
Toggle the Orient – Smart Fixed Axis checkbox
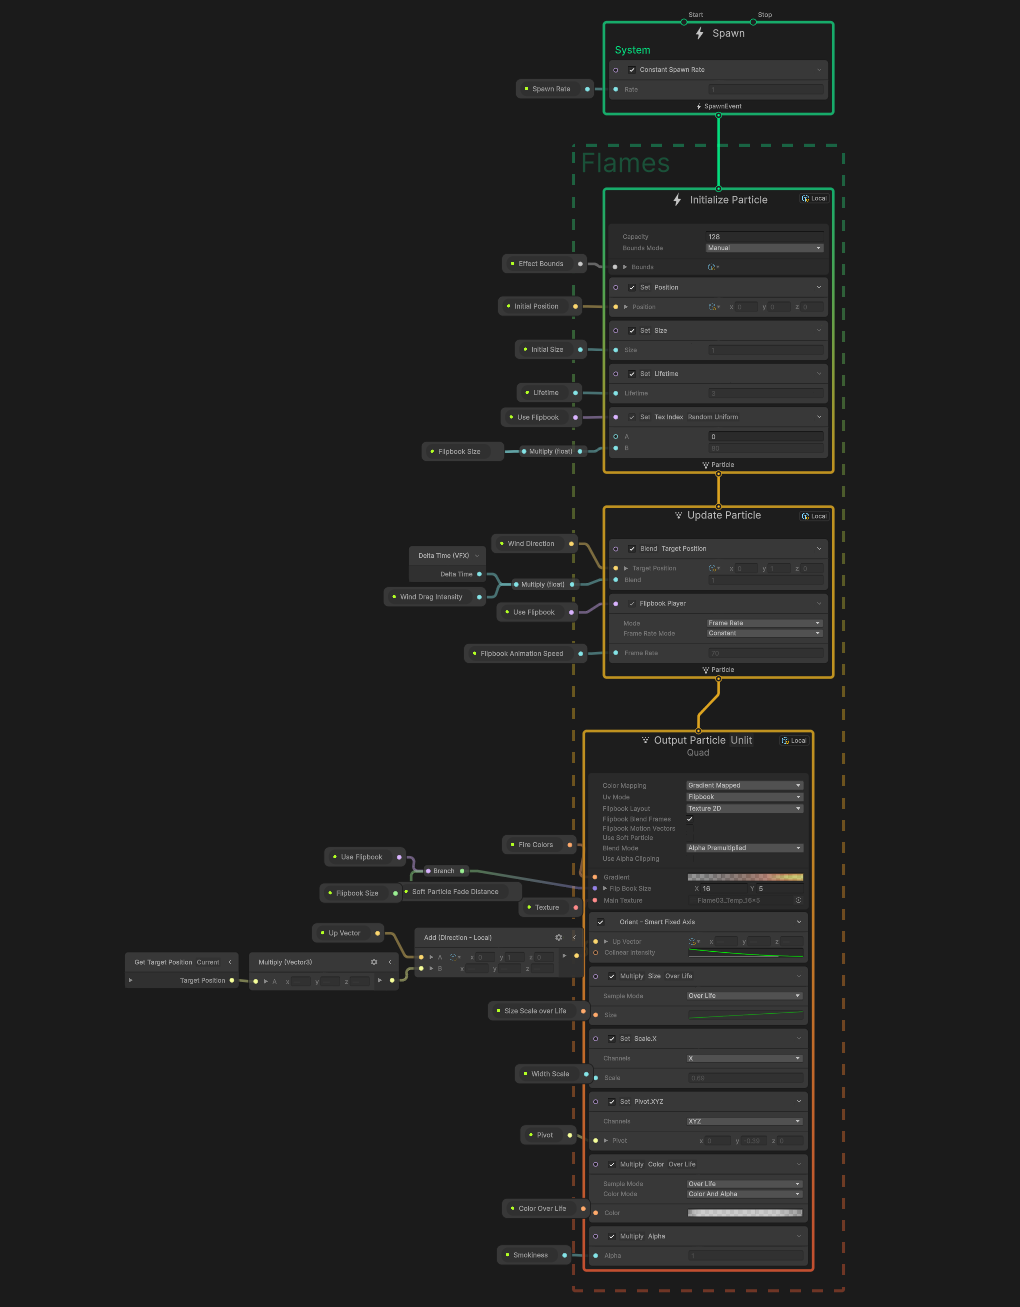(601, 922)
